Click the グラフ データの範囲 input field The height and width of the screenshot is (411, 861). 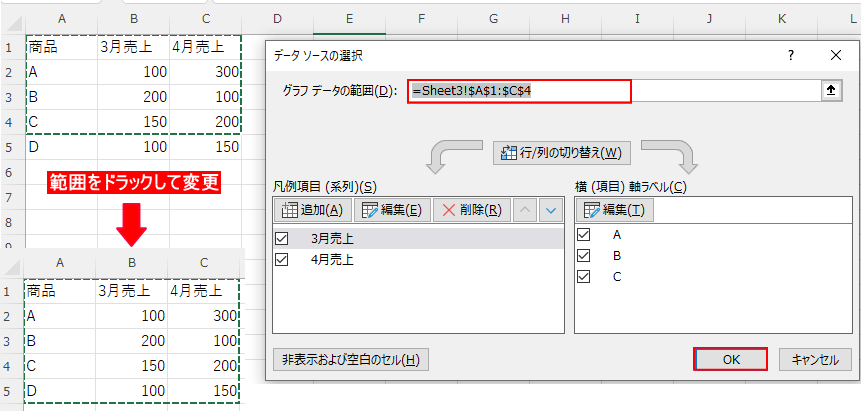point(614,91)
